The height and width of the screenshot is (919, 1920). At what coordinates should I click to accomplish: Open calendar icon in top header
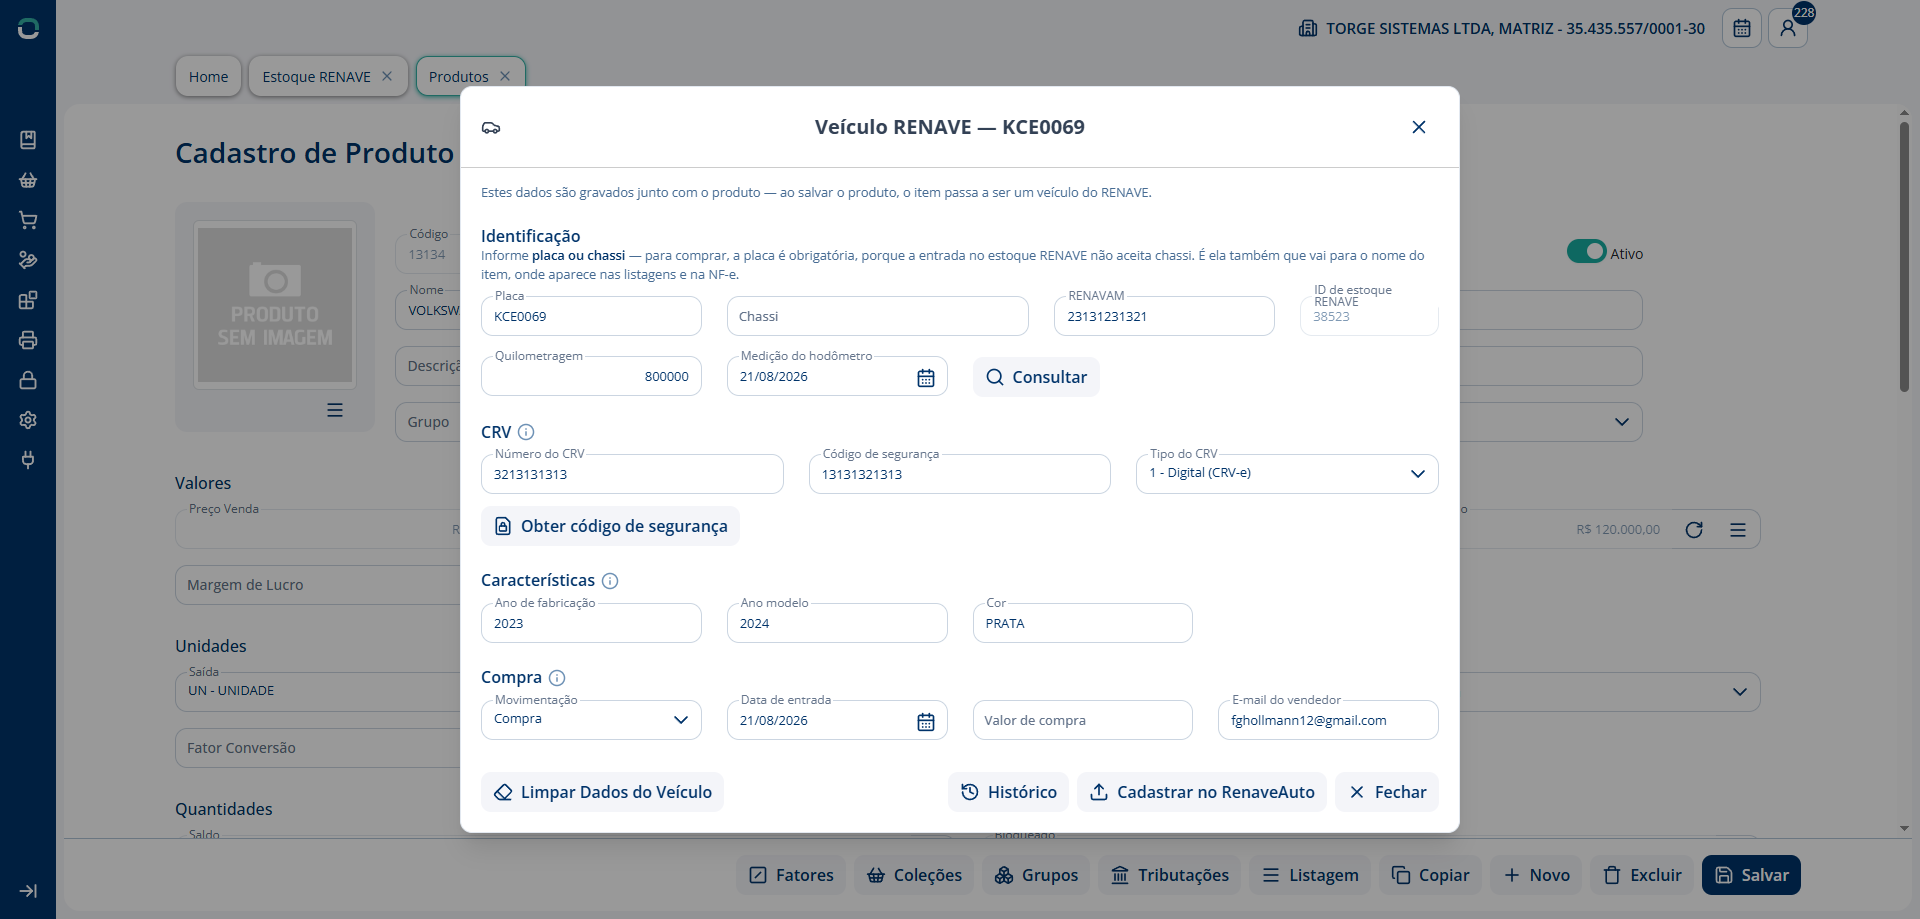(x=1742, y=28)
